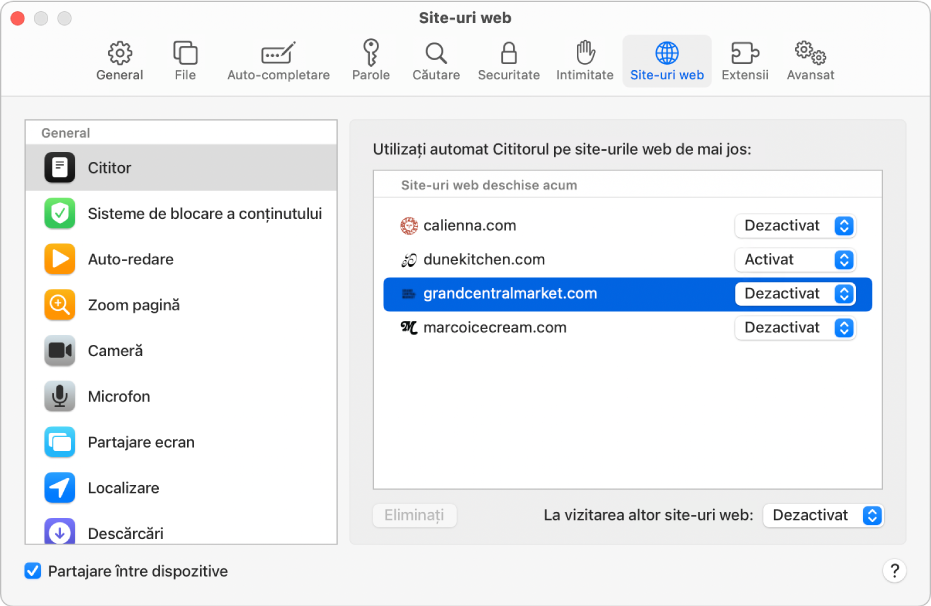This screenshot has height=606, width=931.
Task: Select the Cameră video icon
Action: (x=59, y=350)
